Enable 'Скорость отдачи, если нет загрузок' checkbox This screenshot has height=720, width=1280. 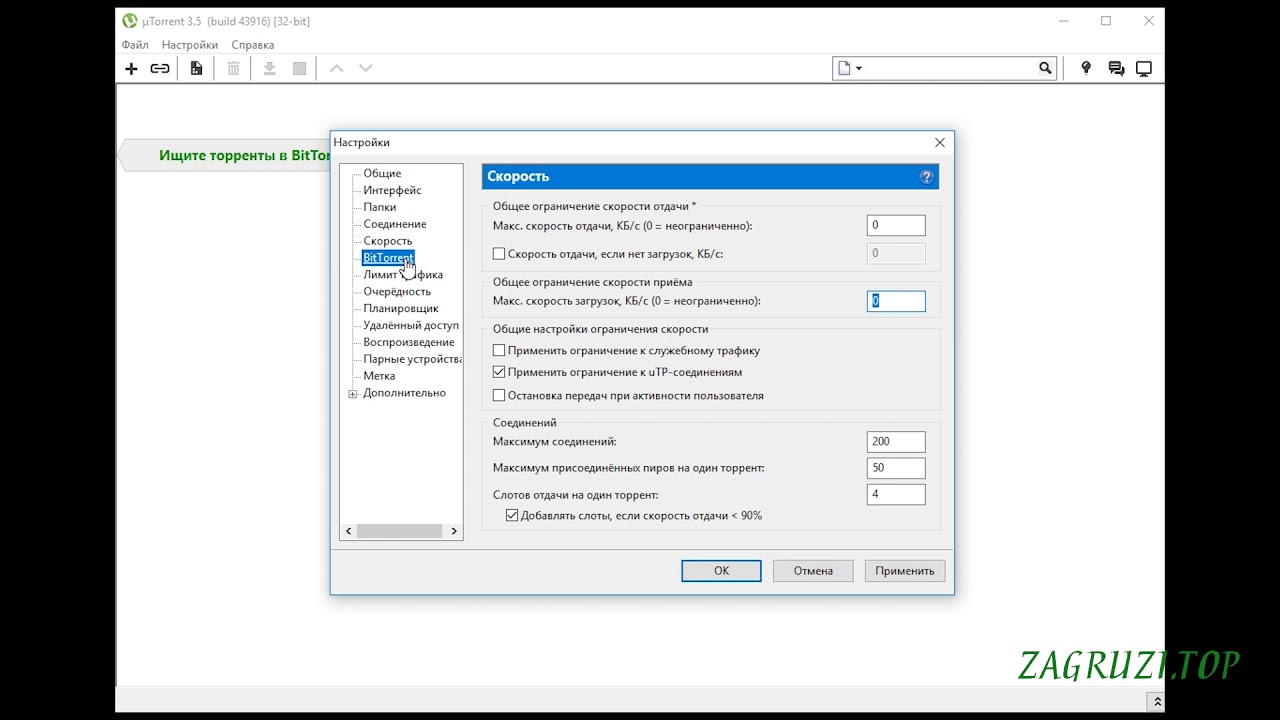[x=499, y=254]
